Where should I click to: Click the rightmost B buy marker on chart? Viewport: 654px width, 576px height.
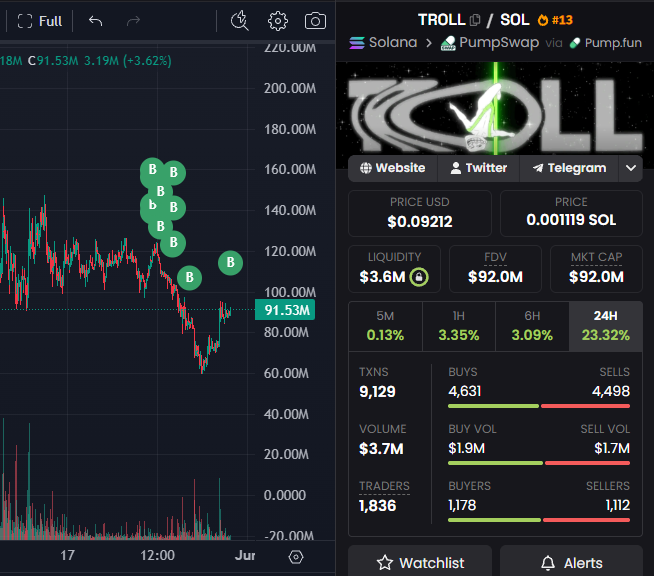pyautogui.click(x=230, y=263)
